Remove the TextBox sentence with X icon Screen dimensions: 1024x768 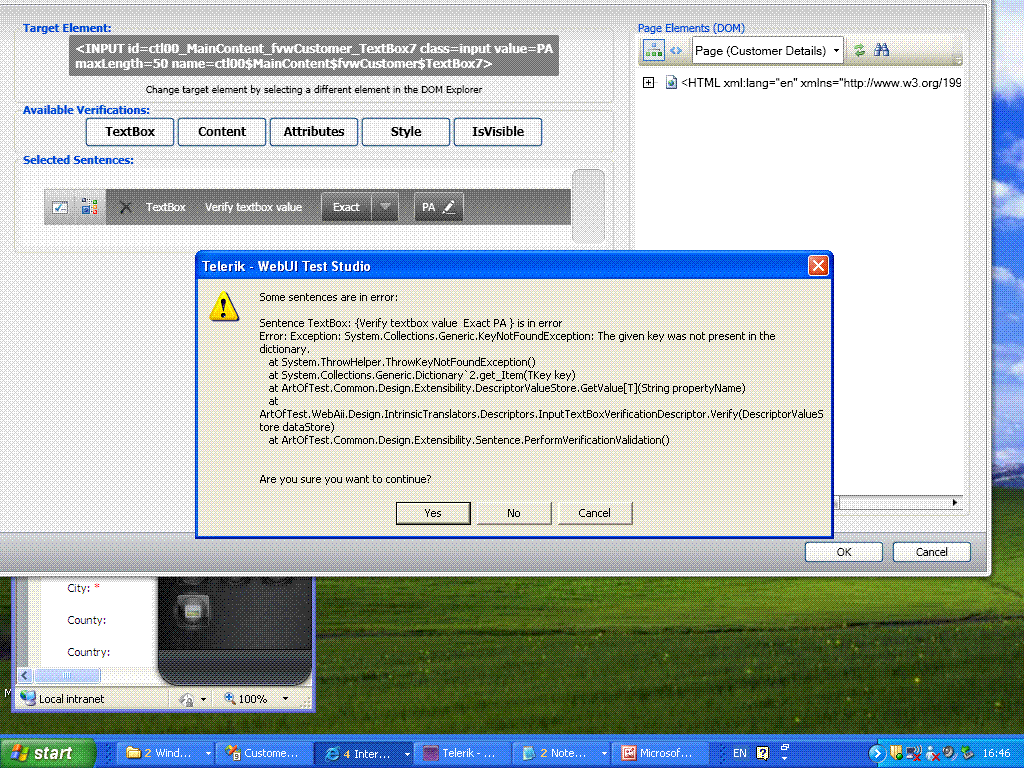(x=126, y=207)
